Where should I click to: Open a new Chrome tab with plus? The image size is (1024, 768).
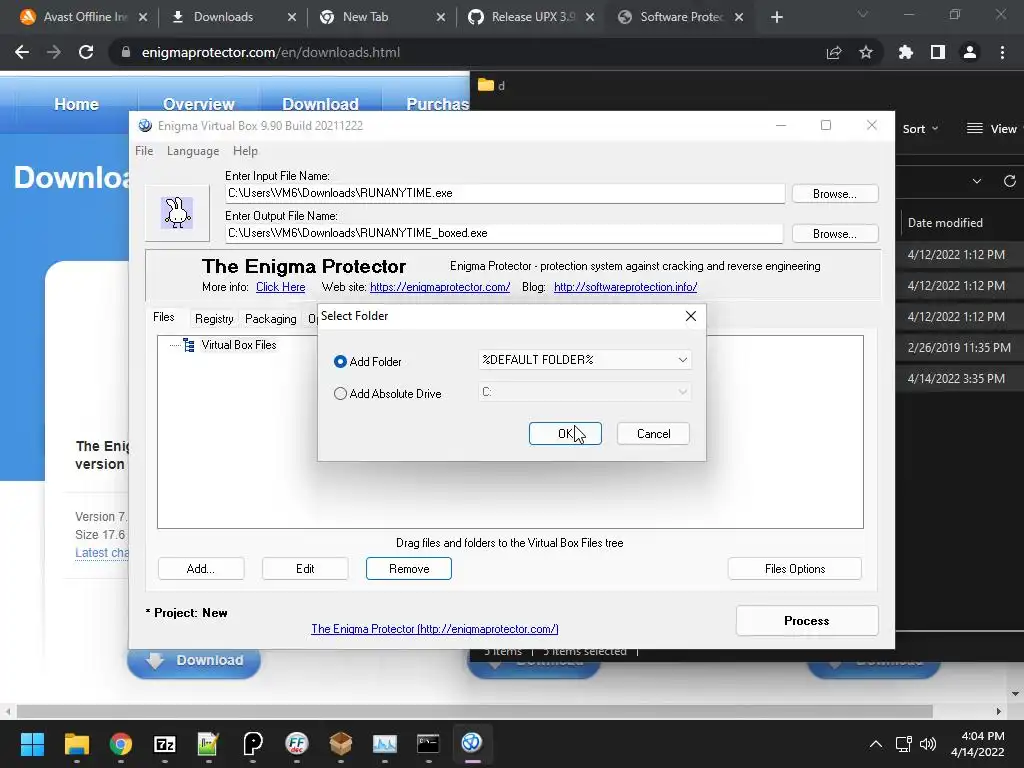click(776, 17)
